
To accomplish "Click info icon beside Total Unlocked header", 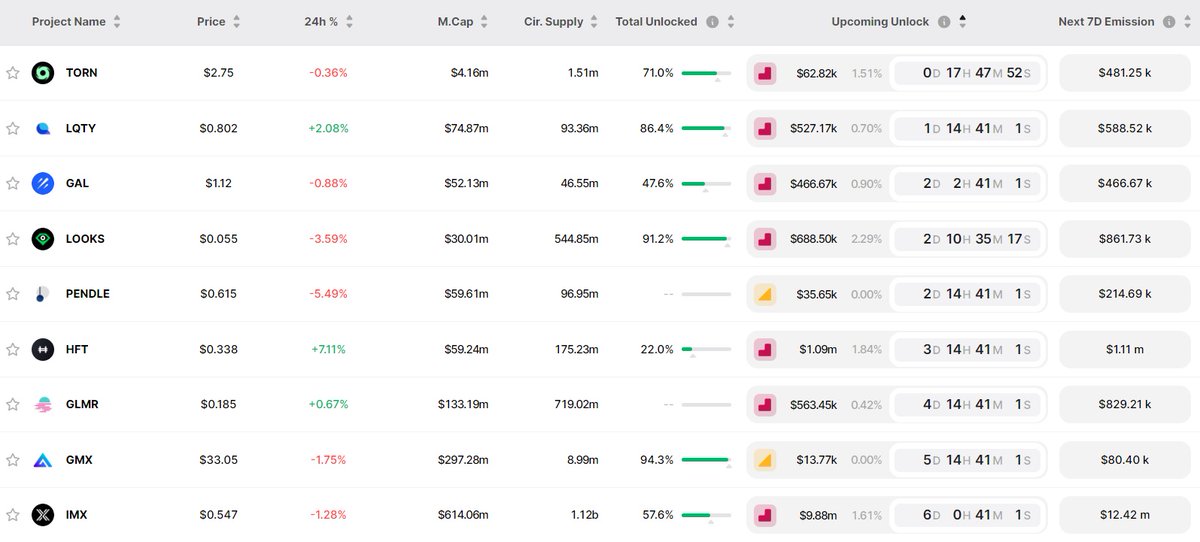I will point(712,22).
